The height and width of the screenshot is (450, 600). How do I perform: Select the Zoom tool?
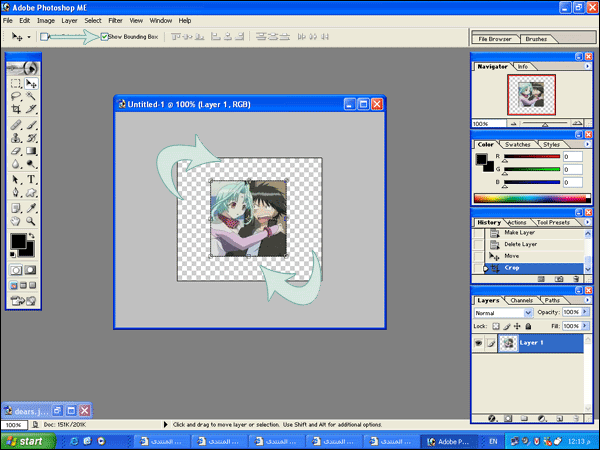(x=31, y=221)
